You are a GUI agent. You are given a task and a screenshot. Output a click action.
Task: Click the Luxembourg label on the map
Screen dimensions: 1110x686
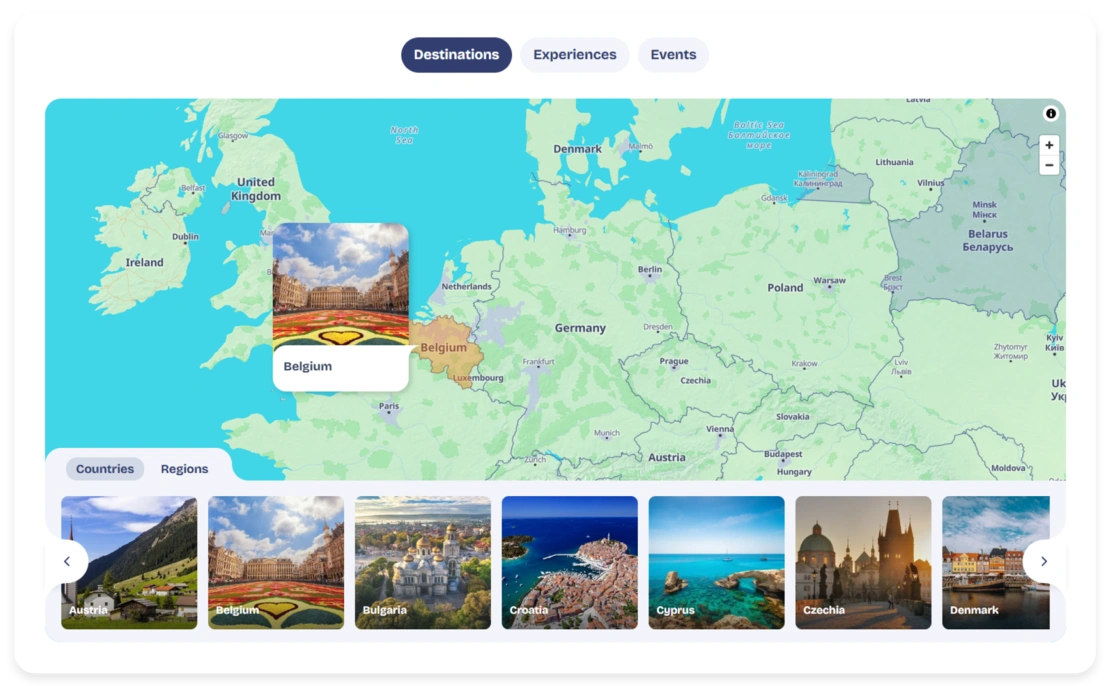(478, 378)
